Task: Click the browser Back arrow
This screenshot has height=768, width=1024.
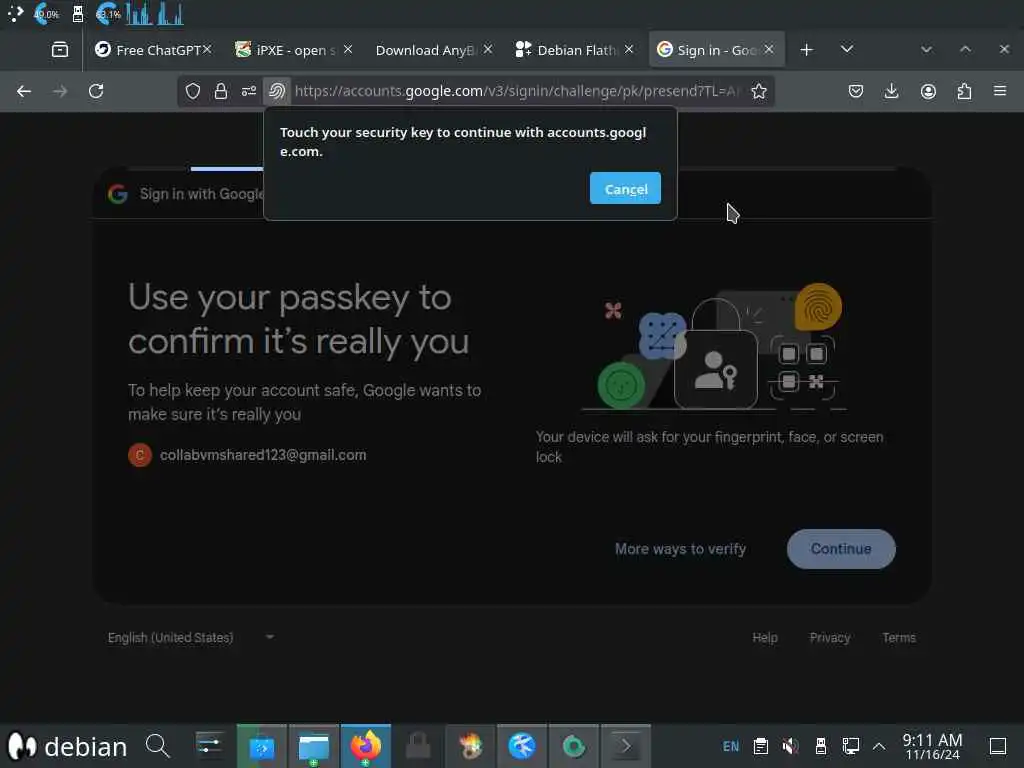Action: pos(24,91)
